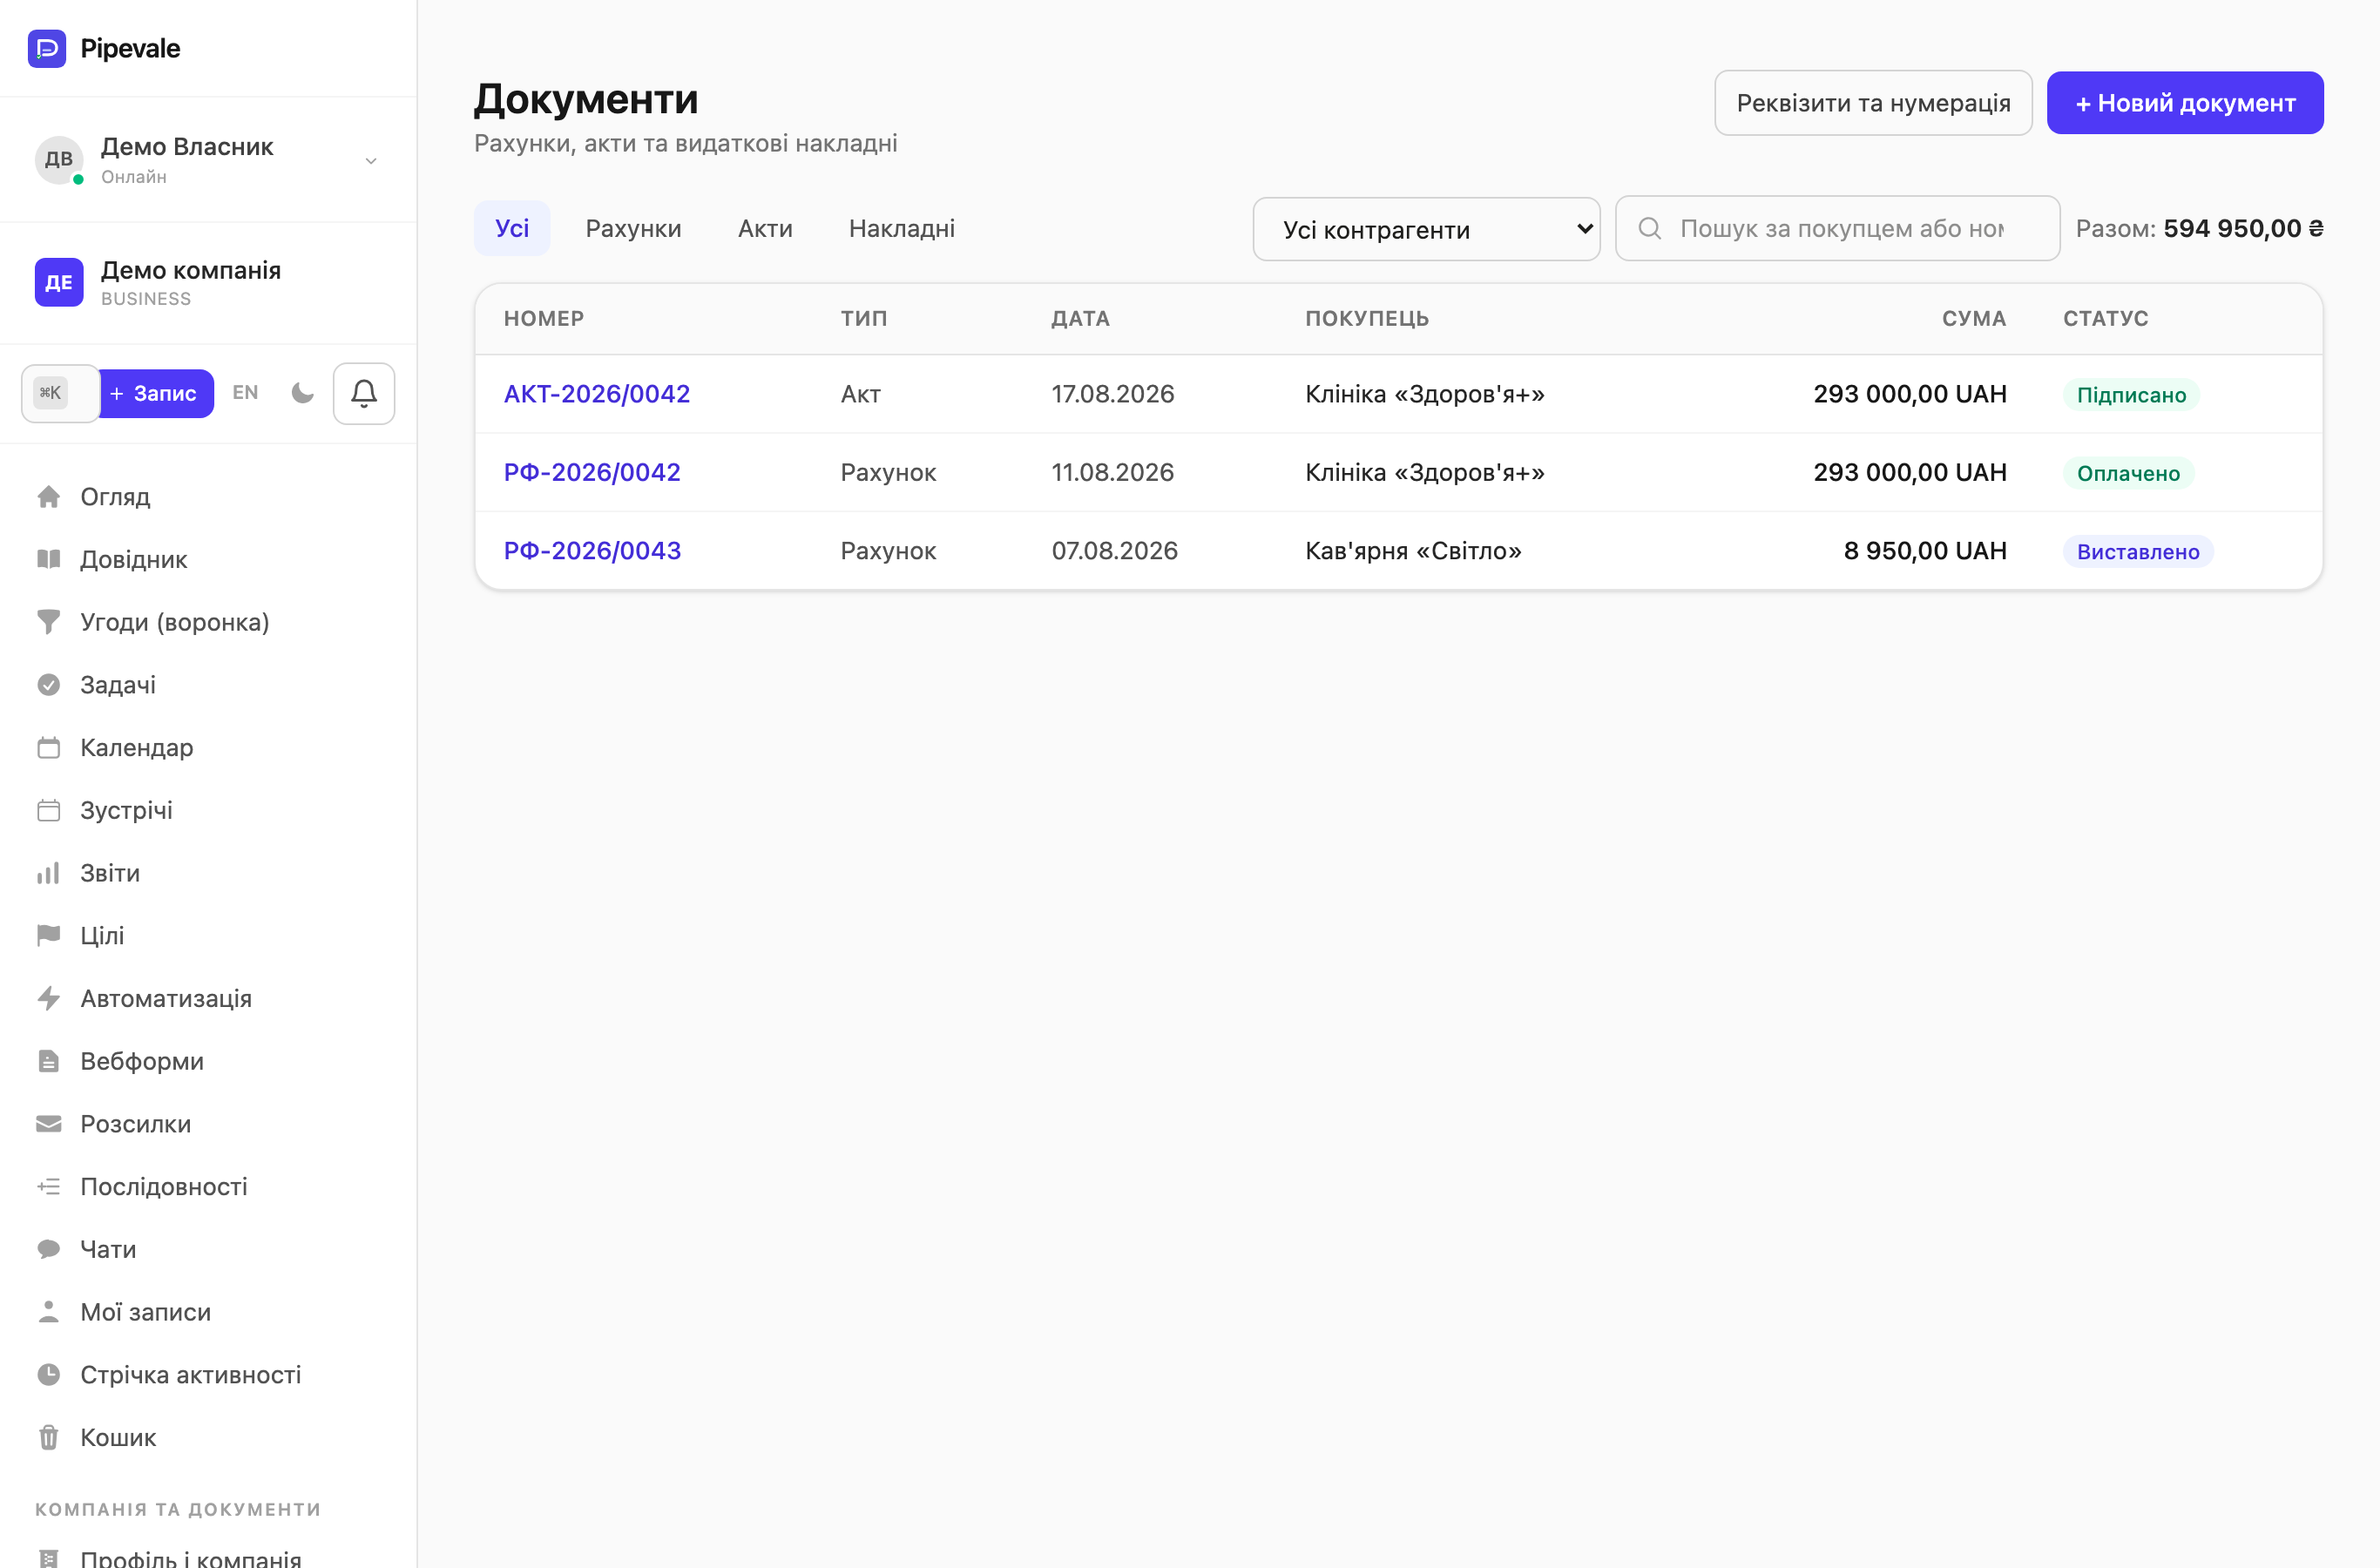The height and width of the screenshot is (1568, 2380).
Task: Open the Усі контрагенти dropdown
Action: 1426,229
